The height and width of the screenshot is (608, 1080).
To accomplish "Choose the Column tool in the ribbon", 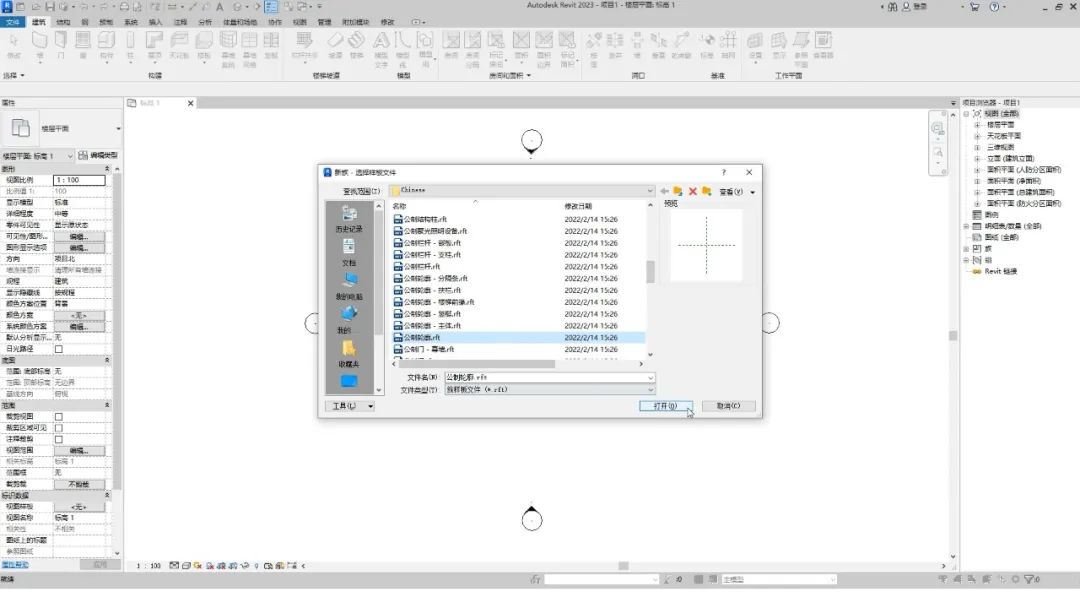I will click(x=129, y=45).
